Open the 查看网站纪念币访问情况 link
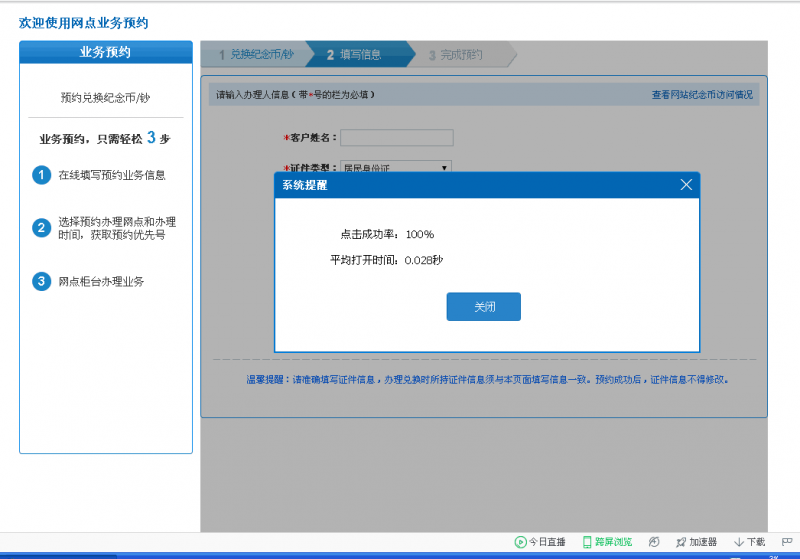Image resolution: width=800 pixels, height=559 pixels. coord(702,95)
